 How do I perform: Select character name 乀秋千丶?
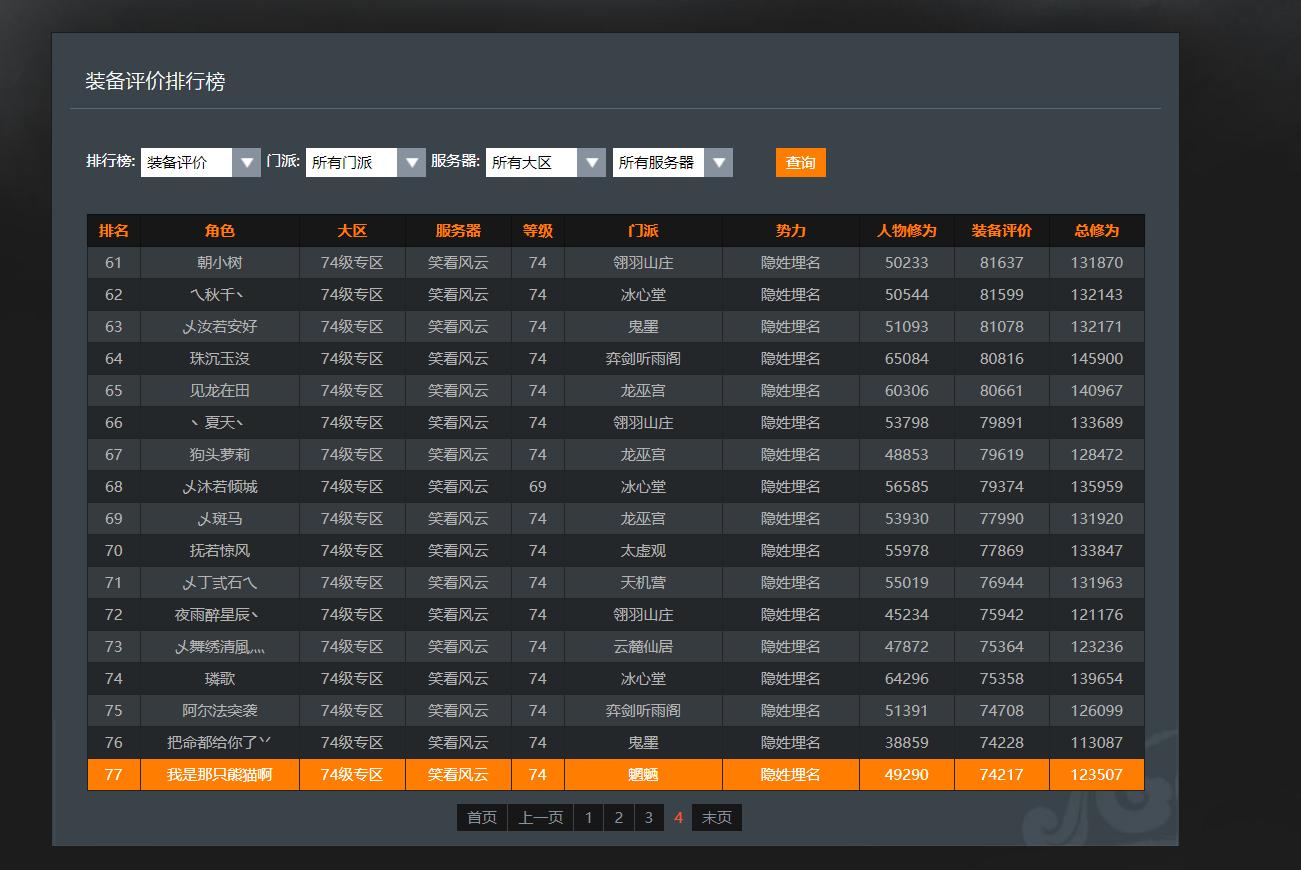click(x=218, y=295)
